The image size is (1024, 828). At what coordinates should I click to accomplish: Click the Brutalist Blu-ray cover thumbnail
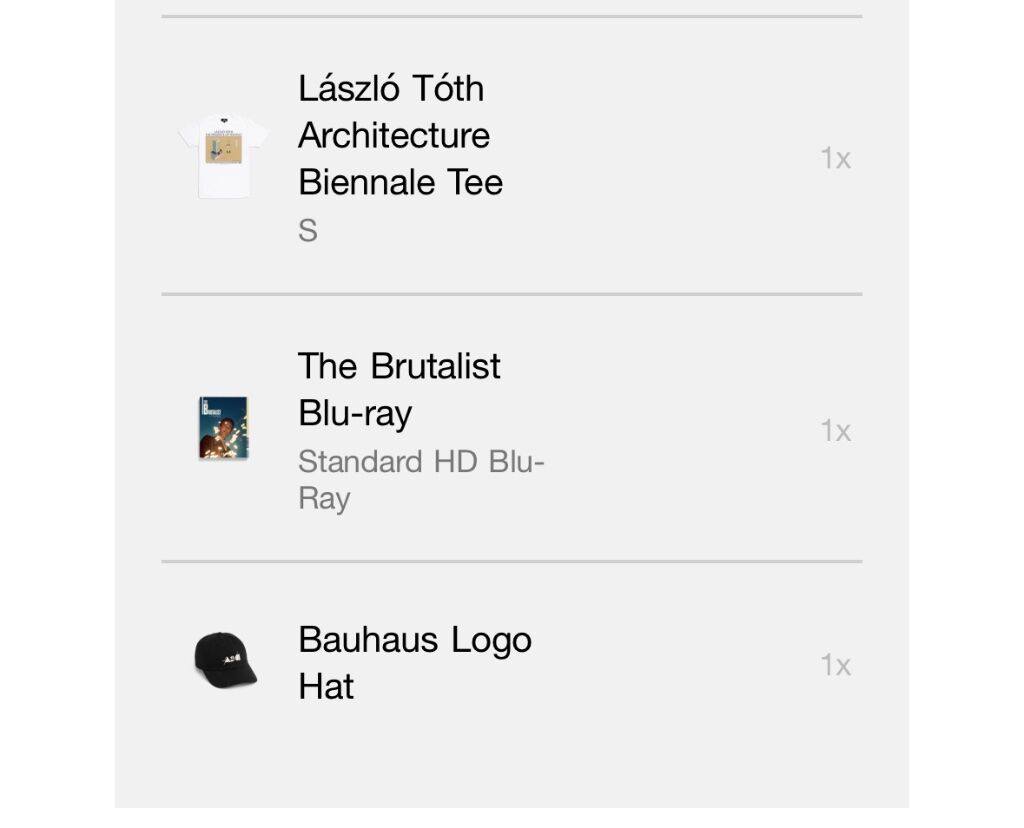[223, 428]
